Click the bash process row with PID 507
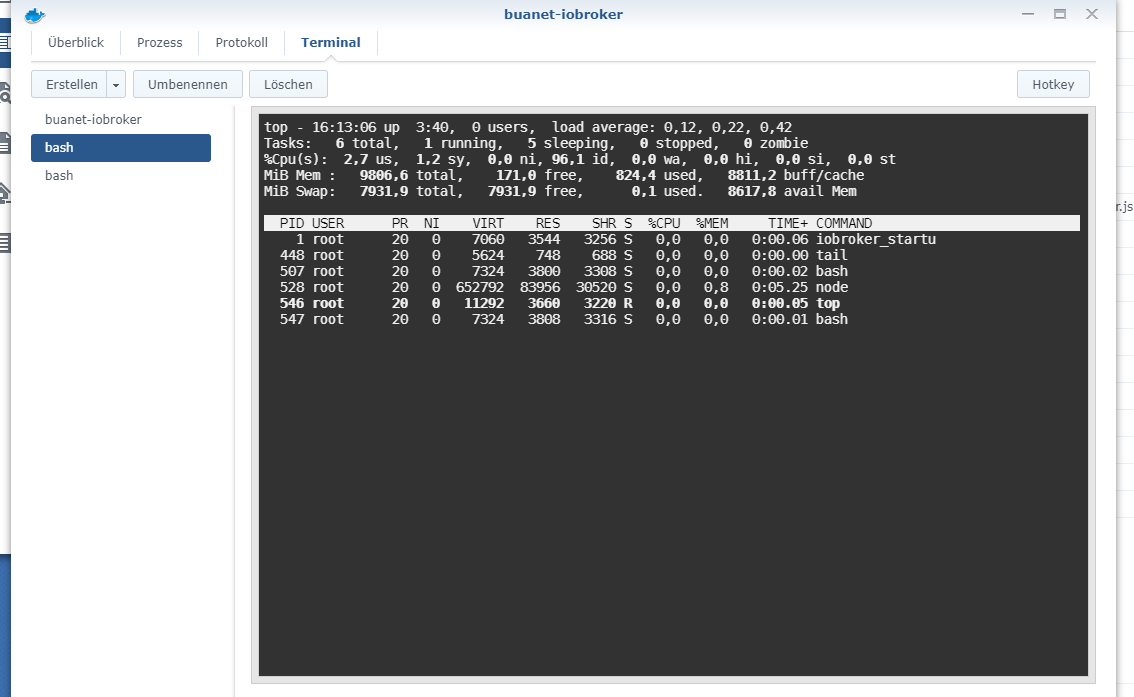Screen dimensions: 1134x697 coord(672,271)
